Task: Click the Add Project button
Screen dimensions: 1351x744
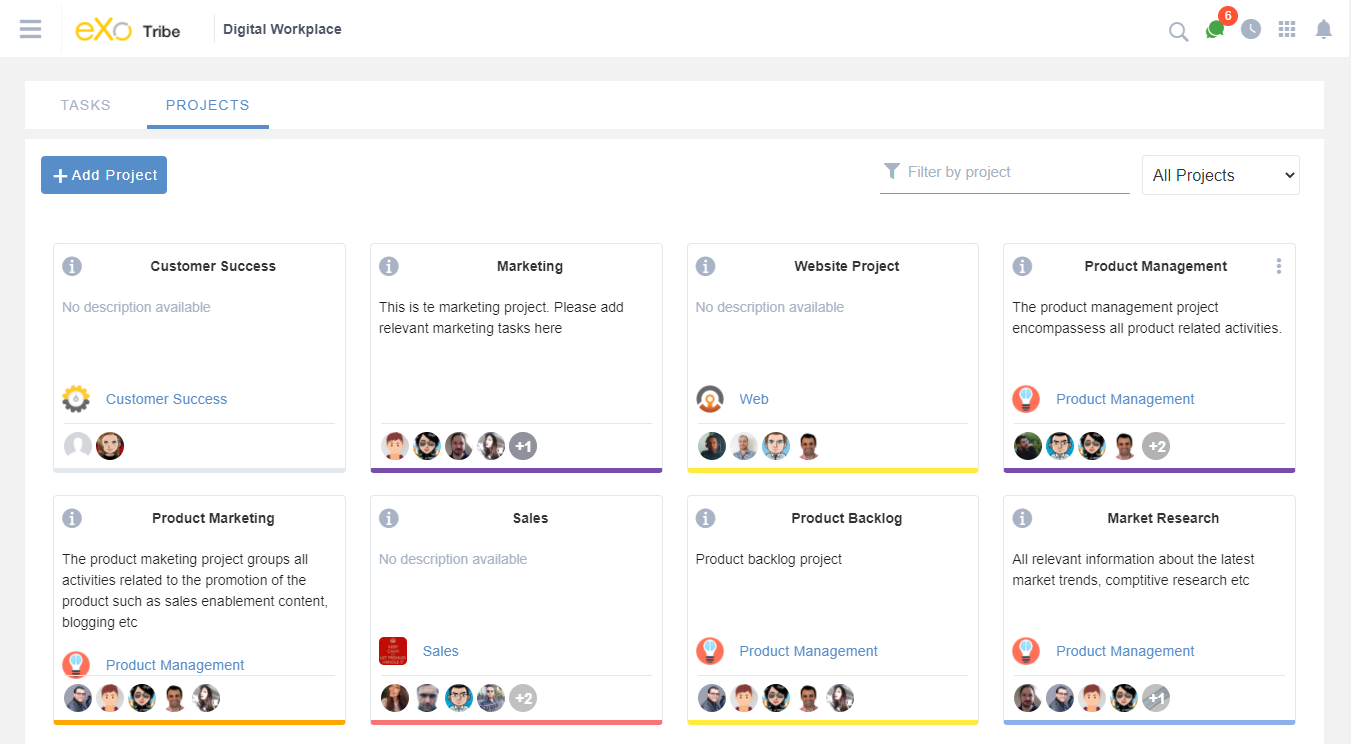Action: tap(104, 175)
